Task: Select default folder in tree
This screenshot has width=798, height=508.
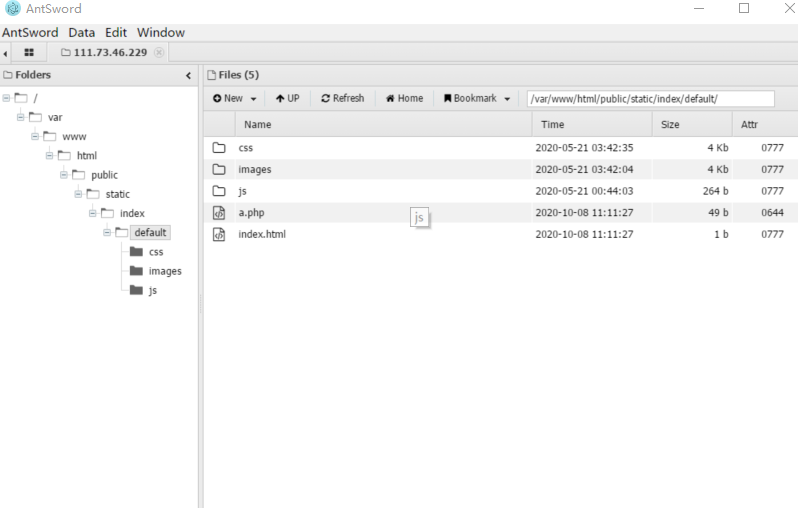Action: [150, 233]
